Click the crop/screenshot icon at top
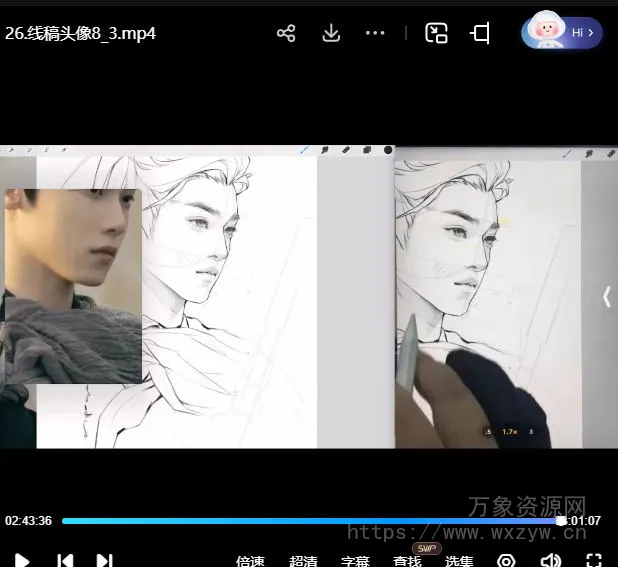 [480, 33]
